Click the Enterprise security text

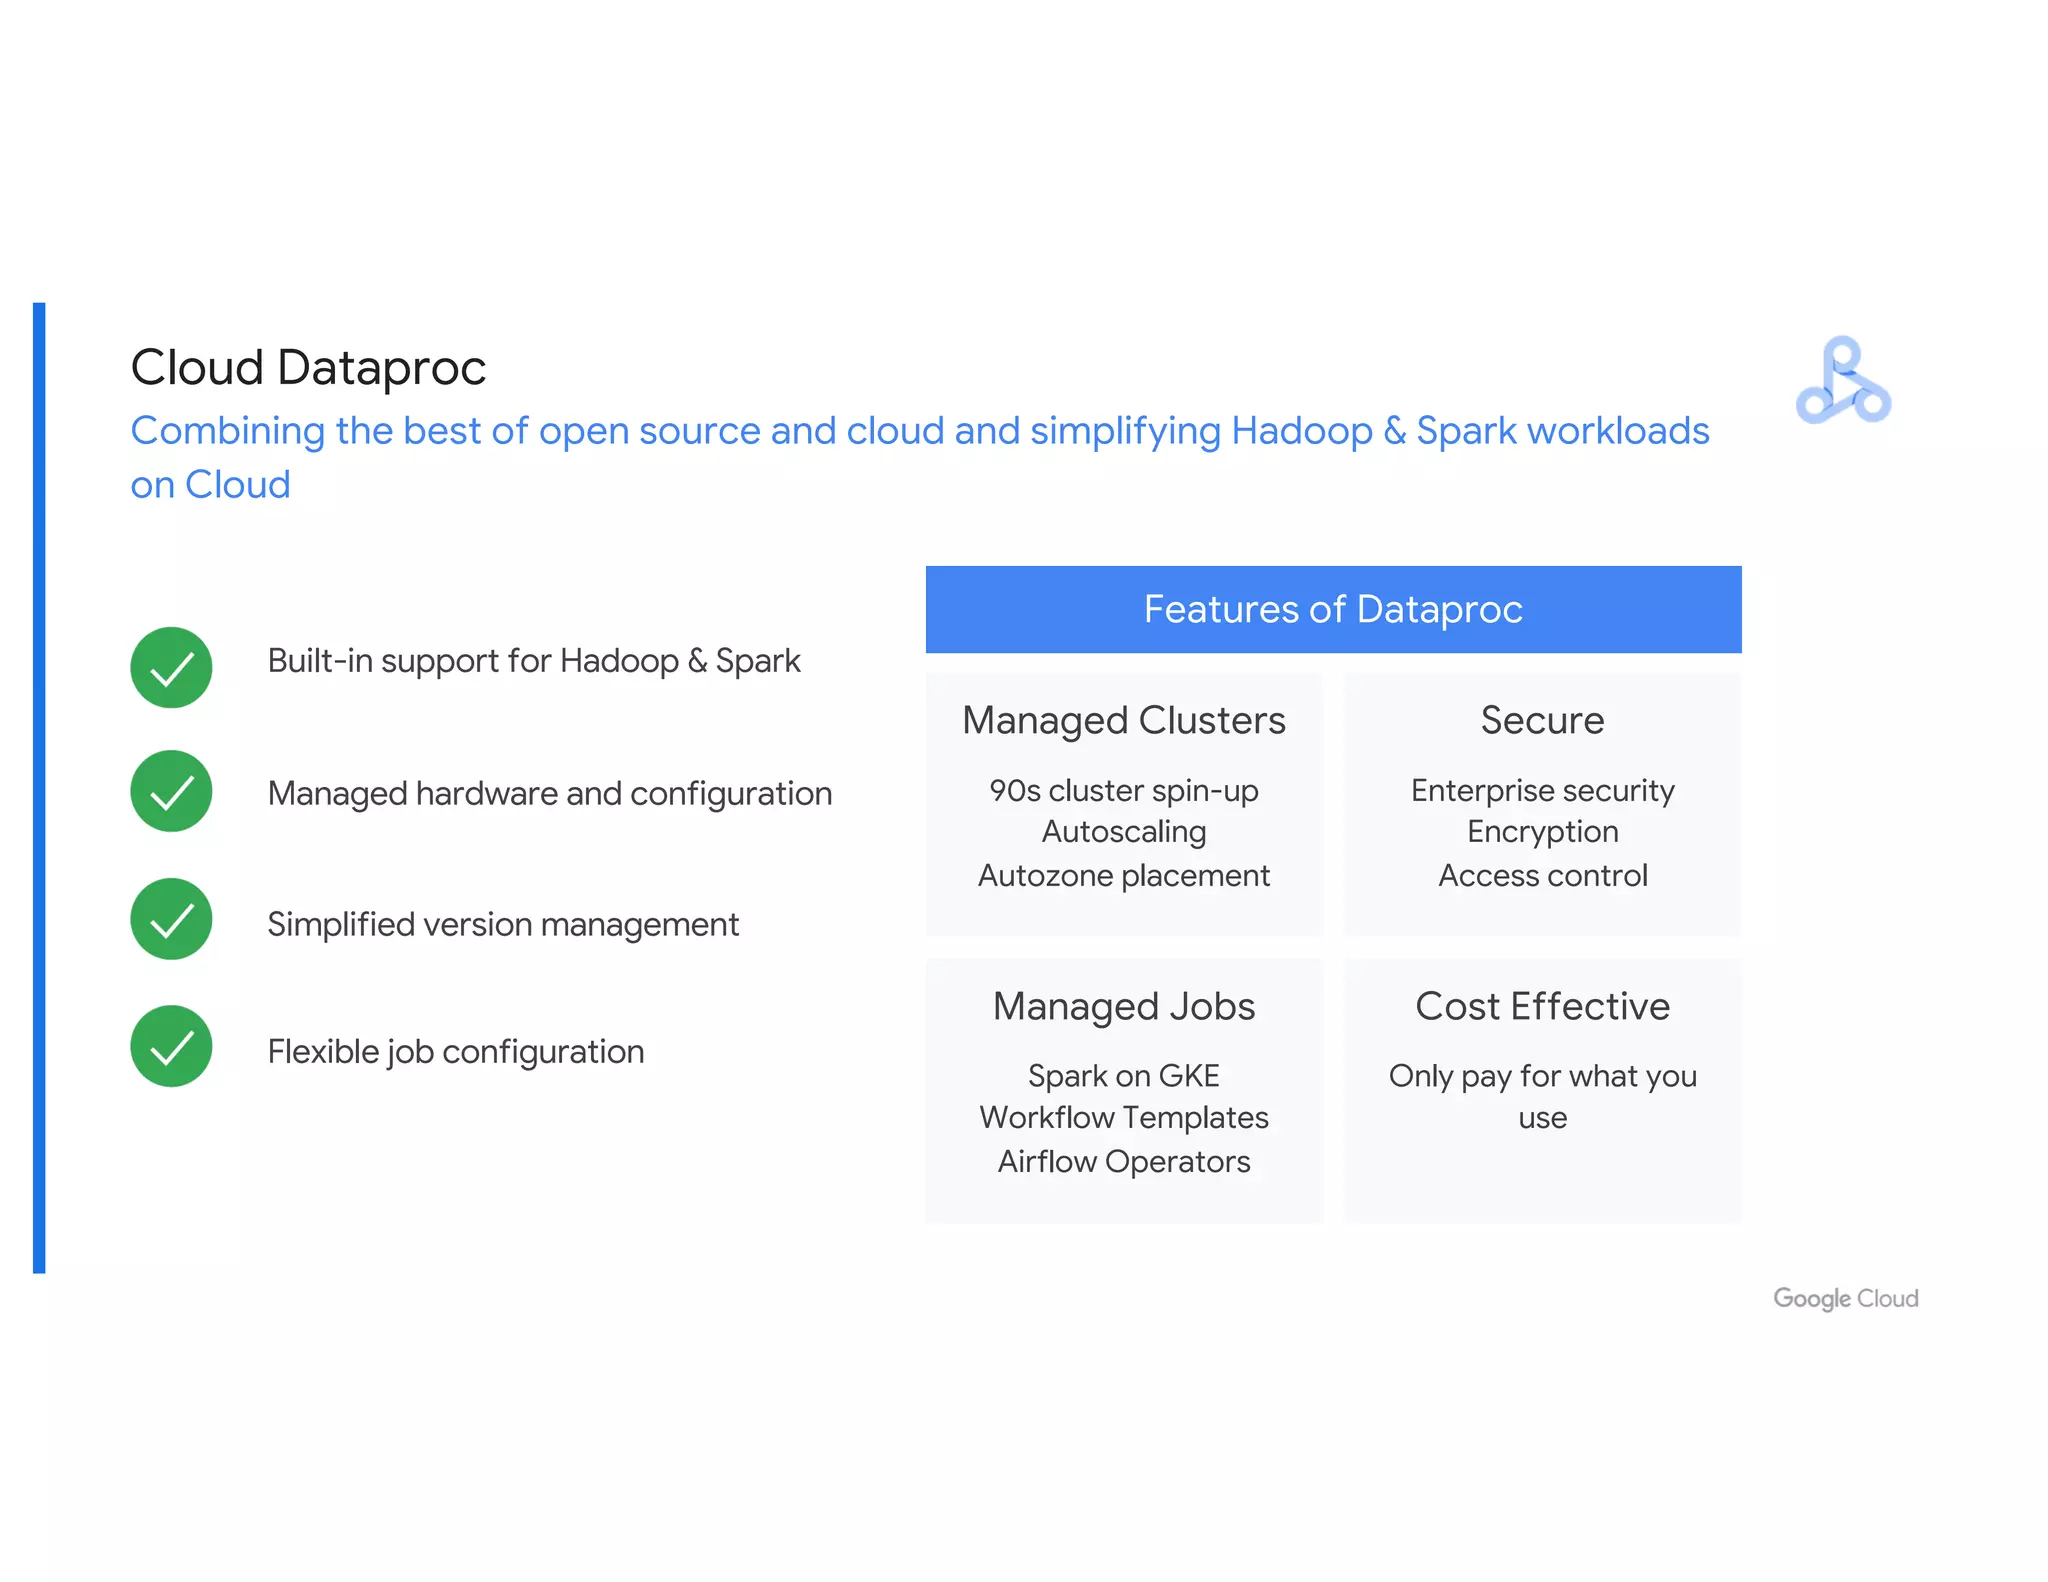point(1542,790)
